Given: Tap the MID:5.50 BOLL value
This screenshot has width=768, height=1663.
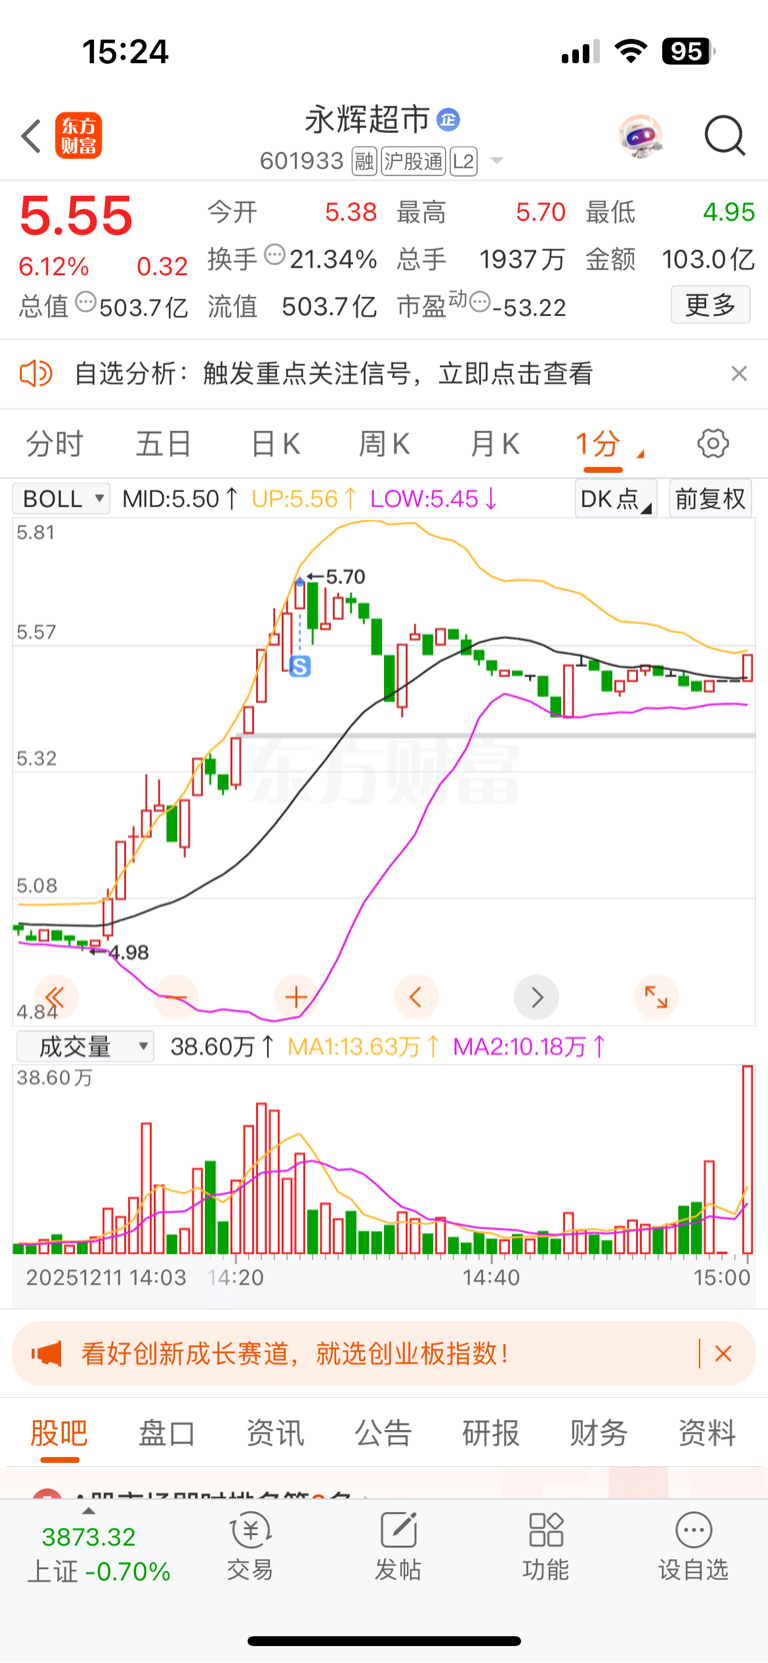Looking at the screenshot, I should (x=180, y=498).
